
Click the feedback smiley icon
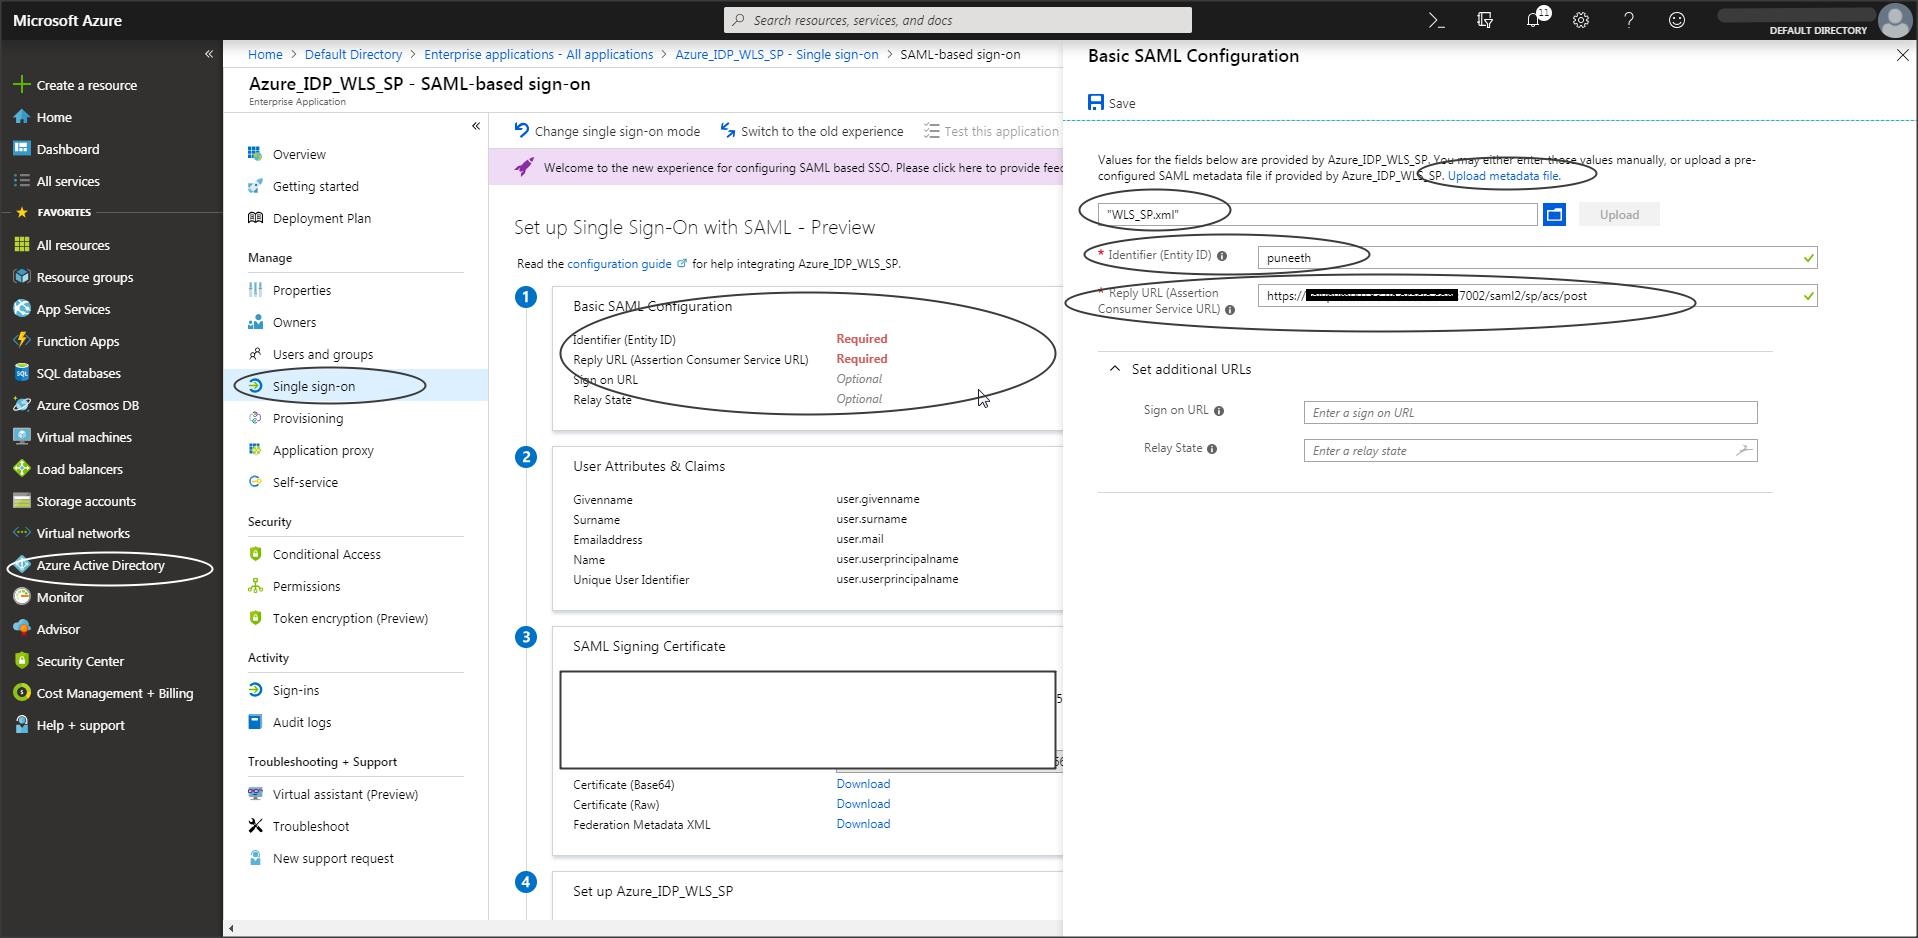point(1677,20)
